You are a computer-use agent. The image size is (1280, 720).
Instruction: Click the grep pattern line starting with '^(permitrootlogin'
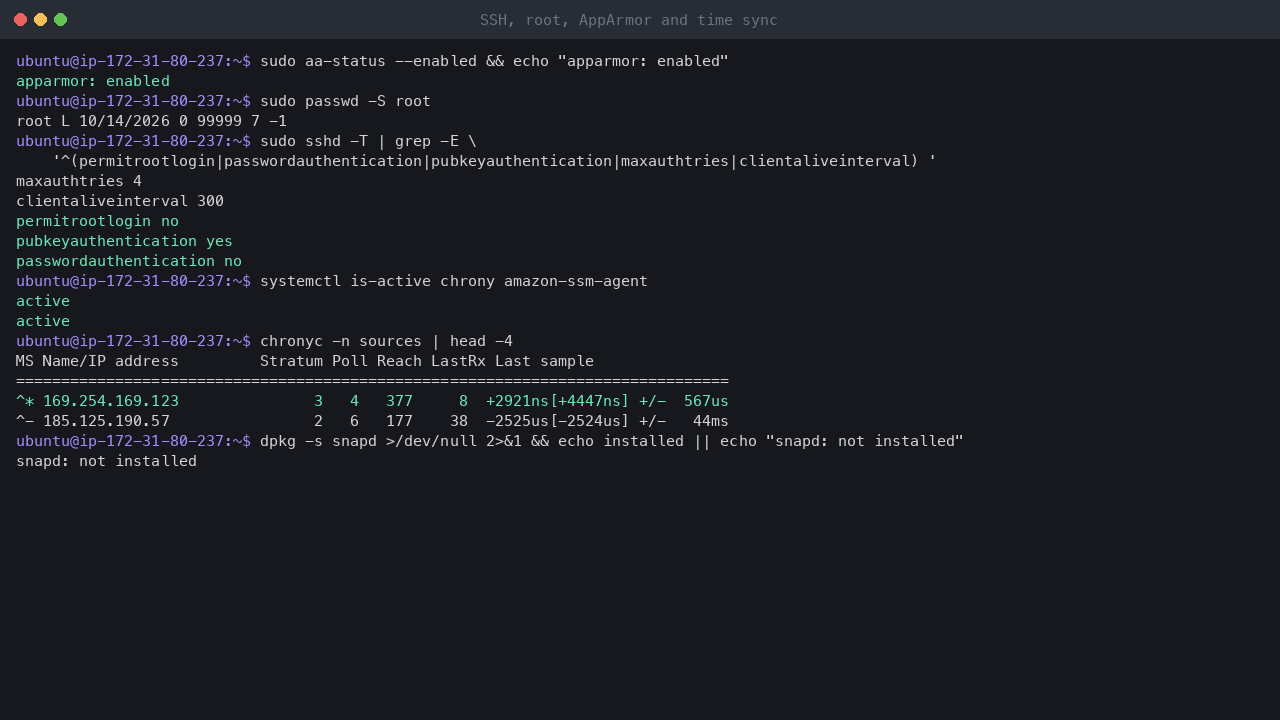pyautogui.click(x=494, y=161)
